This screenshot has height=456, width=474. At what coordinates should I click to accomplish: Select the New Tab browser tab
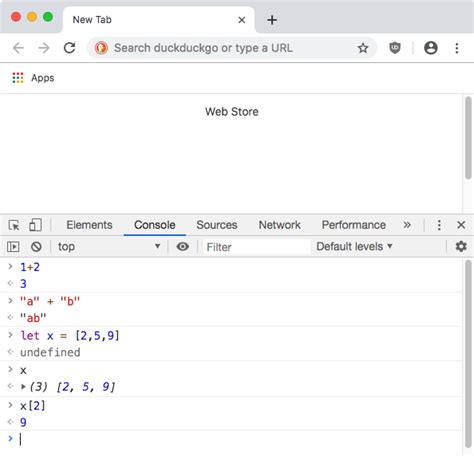(x=159, y=20)
